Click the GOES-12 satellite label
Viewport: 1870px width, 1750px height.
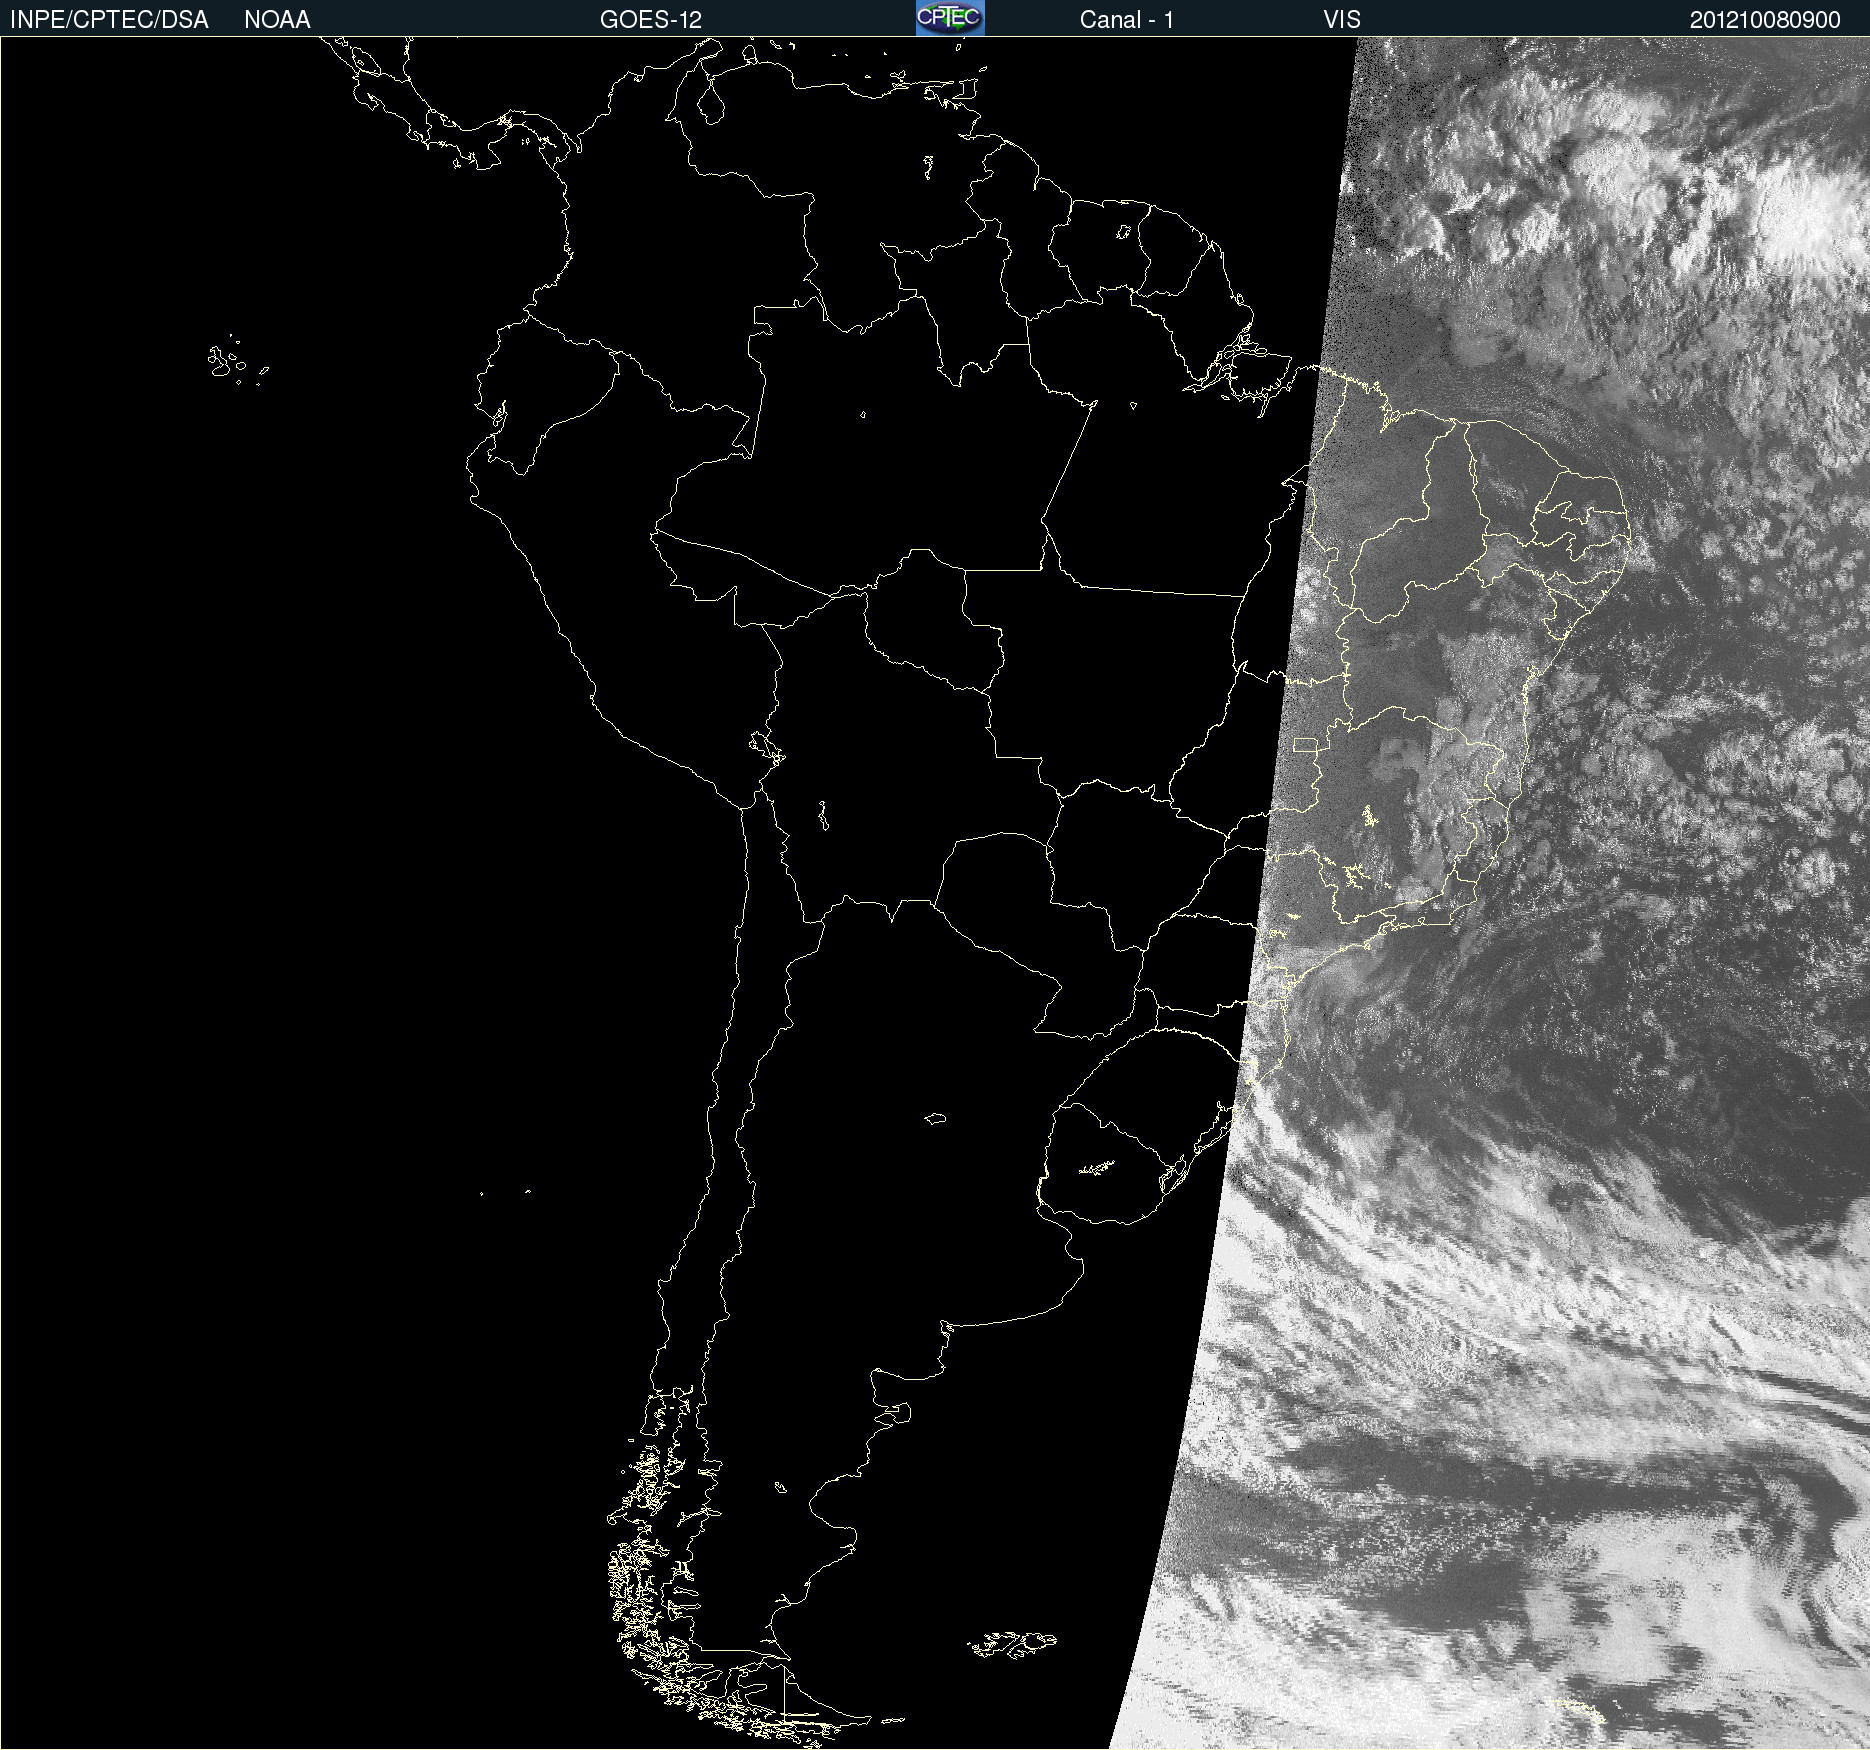click(651, 20)
